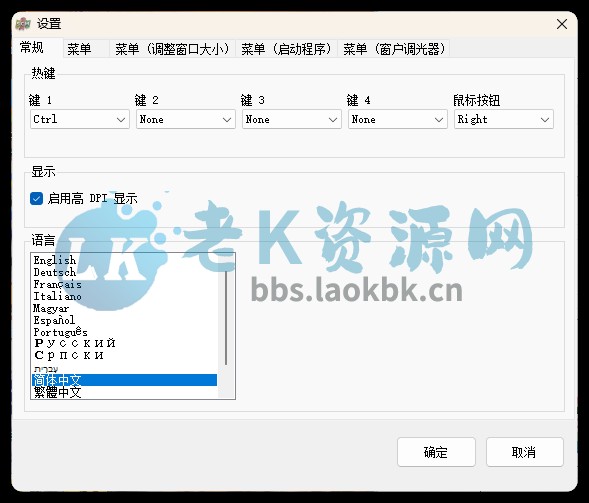The height and width of the screenshot is (503, 589).
Task: Select Русский language entry
Action: pyautogui.click(x=74, y=343)
